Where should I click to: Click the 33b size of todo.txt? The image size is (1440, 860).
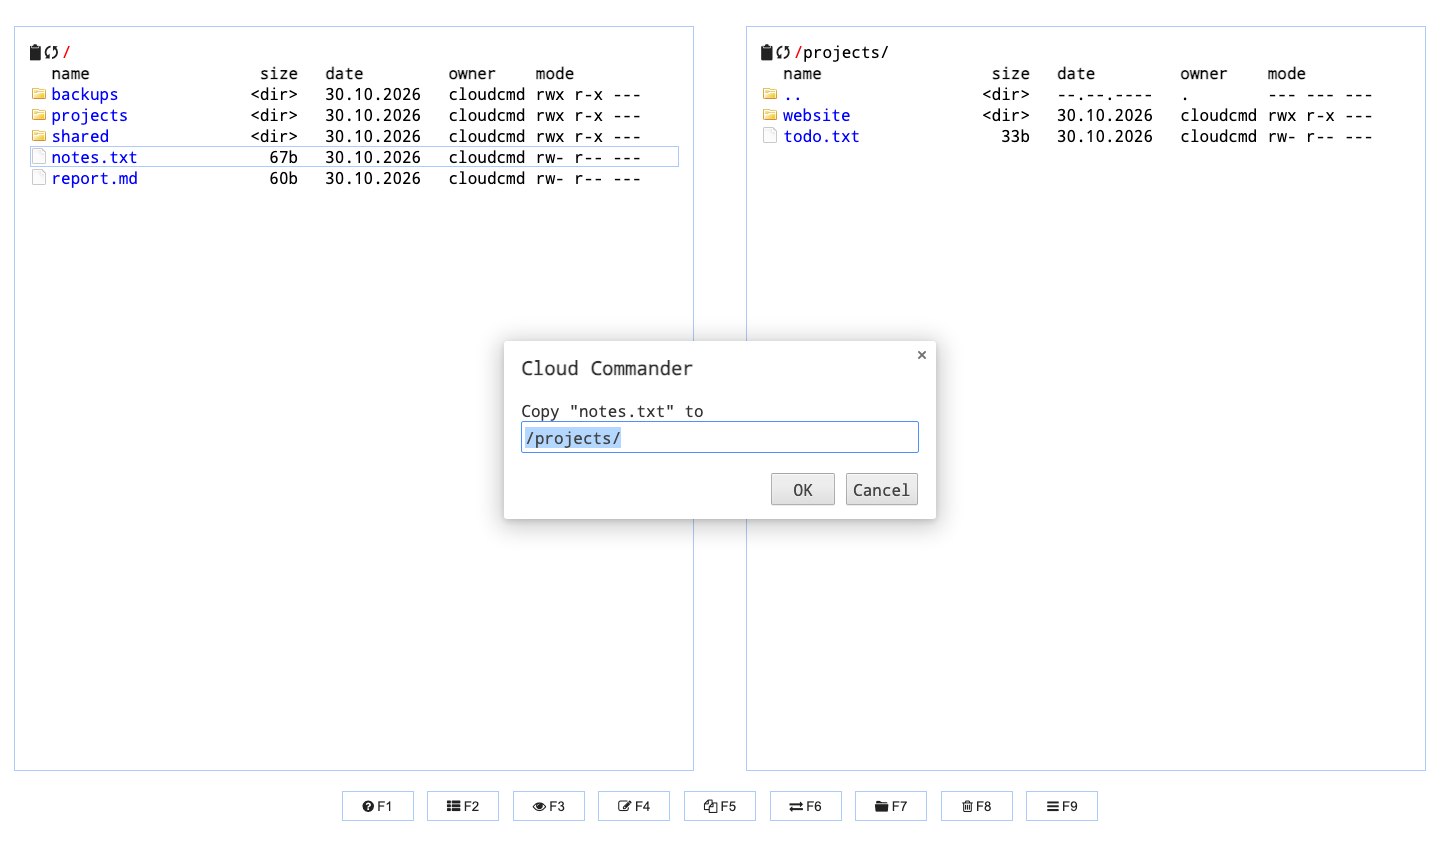[1015, 136]
